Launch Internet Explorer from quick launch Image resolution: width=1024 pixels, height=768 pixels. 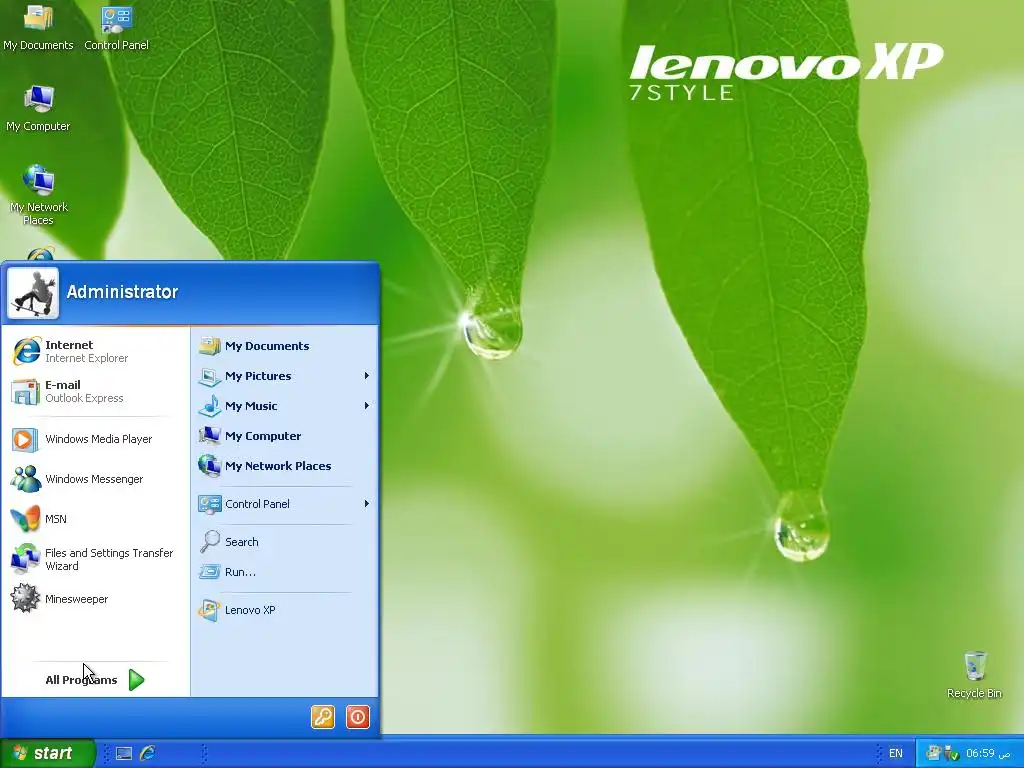[148, 754]
